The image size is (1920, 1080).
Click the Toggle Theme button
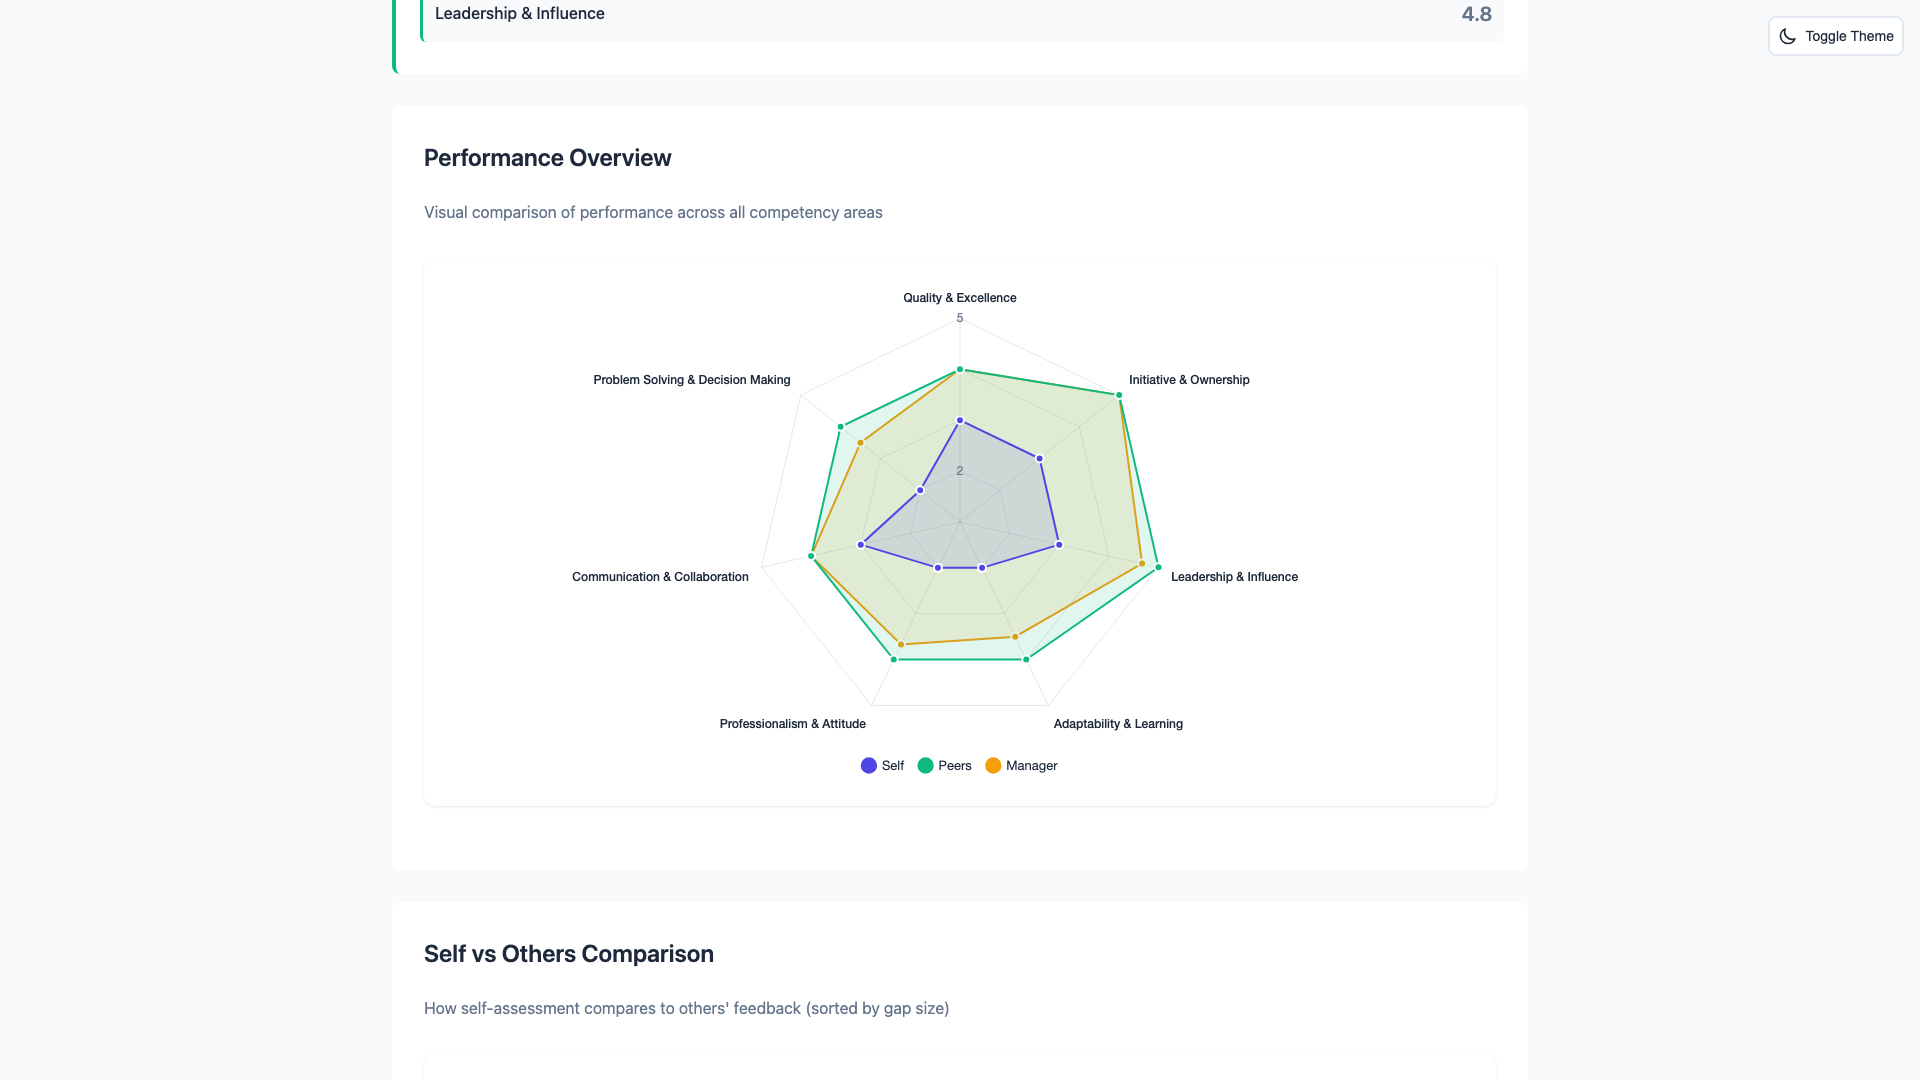[x=1835, y=36]
